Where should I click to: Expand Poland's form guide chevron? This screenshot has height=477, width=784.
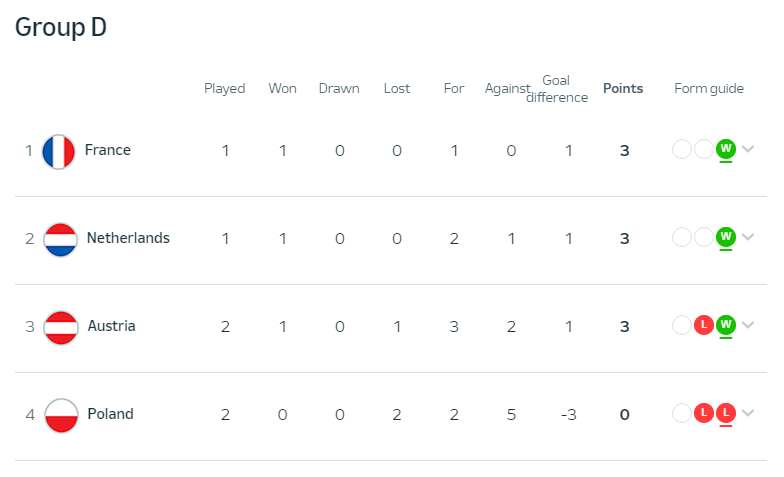pyautogui.click(x=748, y=413)
